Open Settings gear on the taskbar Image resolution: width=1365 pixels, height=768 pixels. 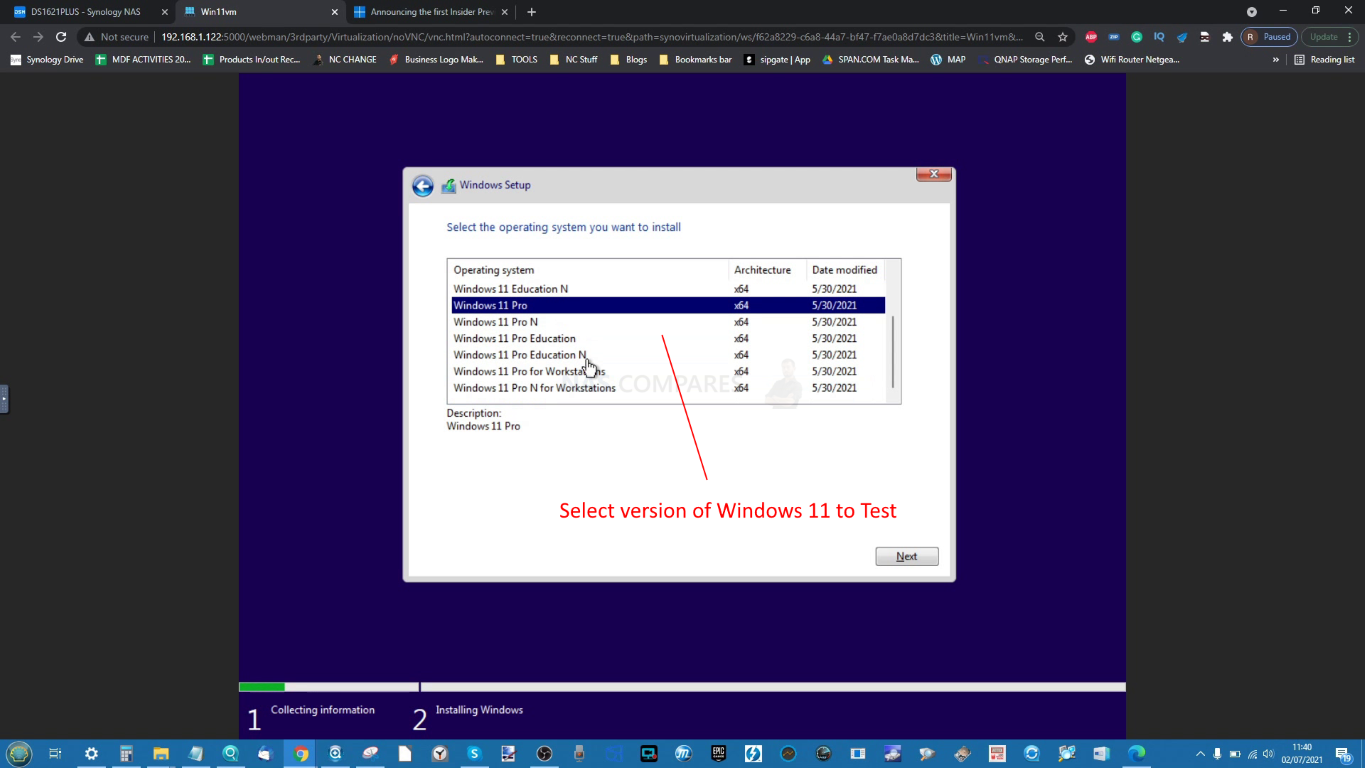91,753
